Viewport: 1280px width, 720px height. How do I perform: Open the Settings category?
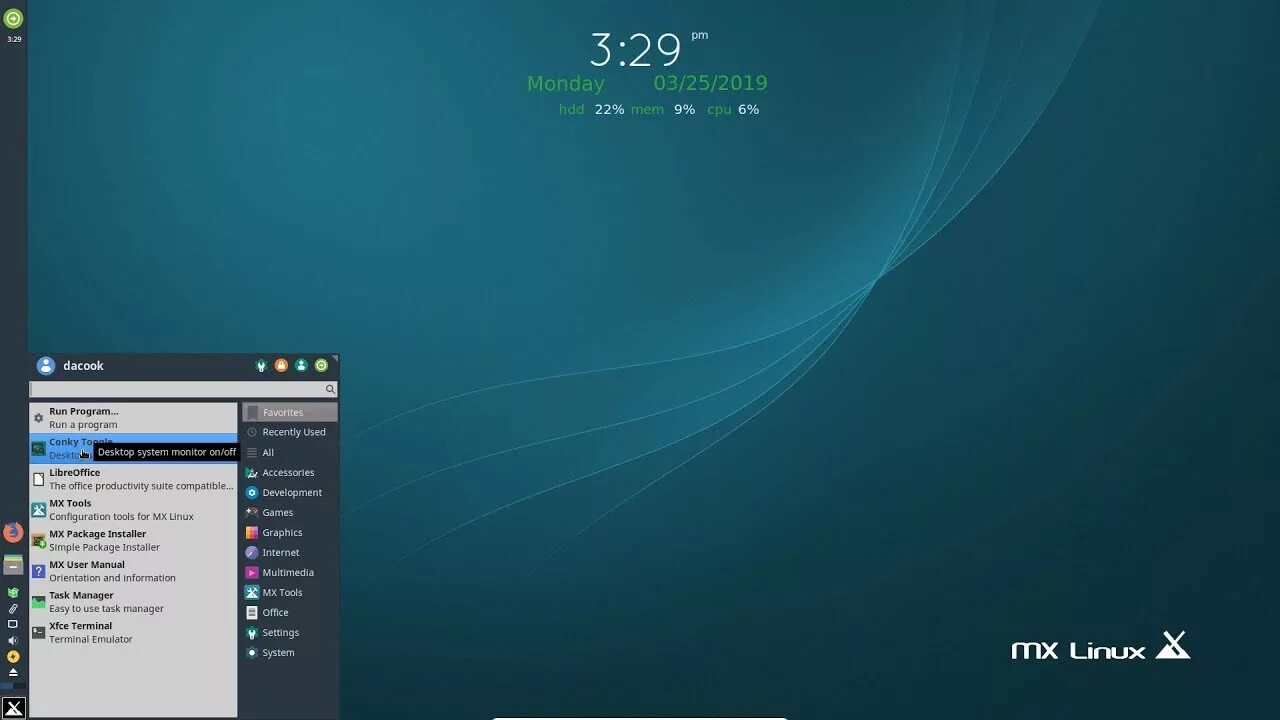point(290,632)
